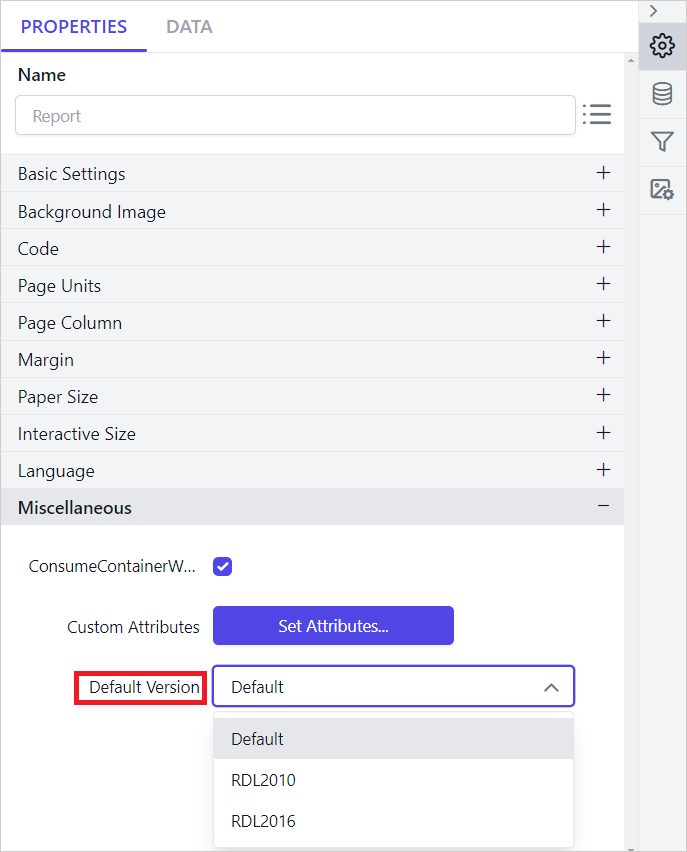The image size is (687, 852).
Task: Open the settings gear panel icon
Action: click(662, 45)
